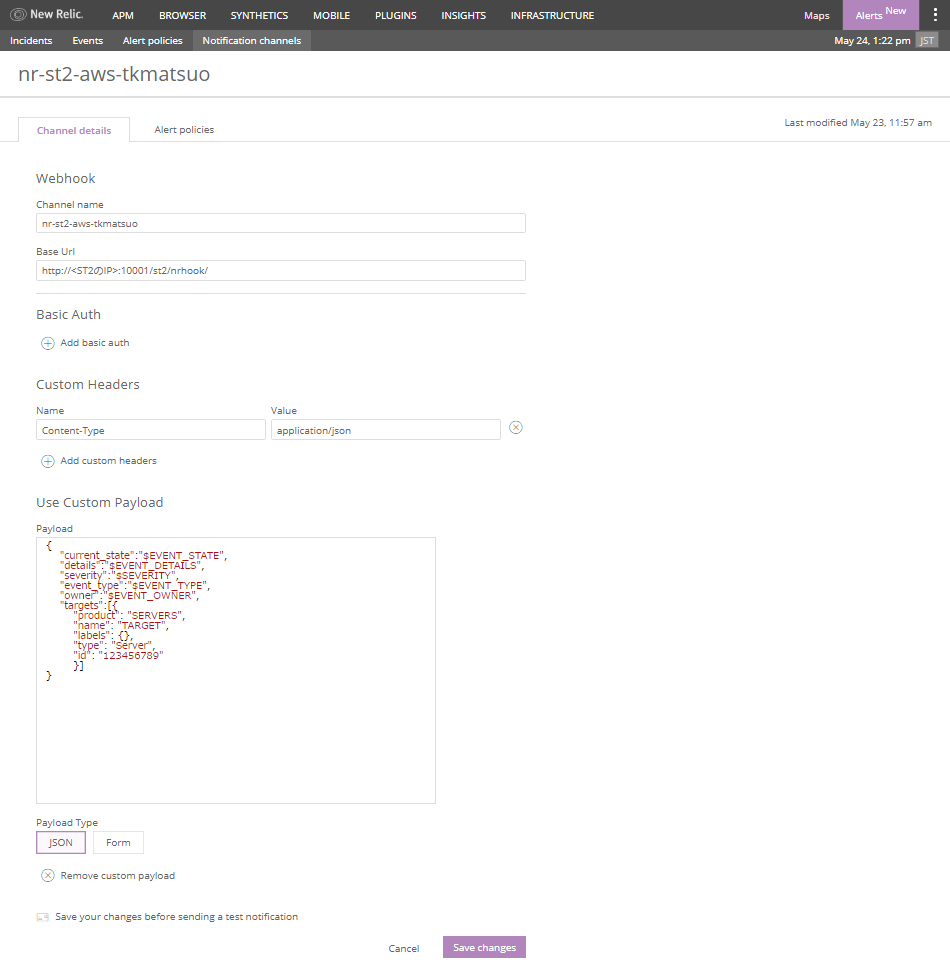Image resolution: width=950 pixels, height=969 pixels.
Task: Switch to the Channel details tab
Action: click(x=74, y=130)
